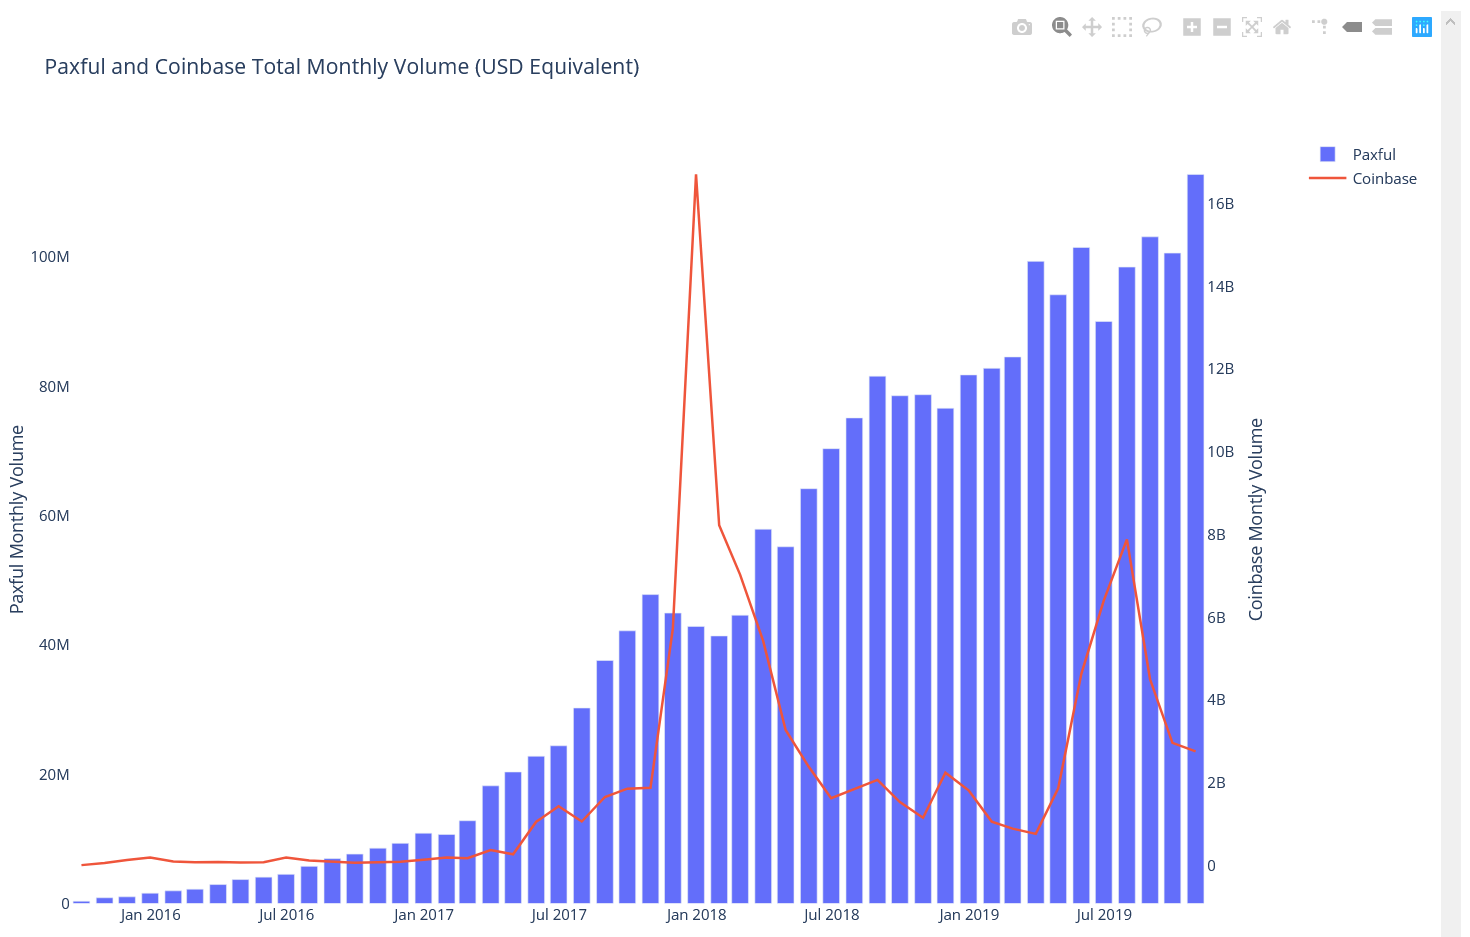
Task: Select the Zoom magnifier tool
Action: [1061, 27]
